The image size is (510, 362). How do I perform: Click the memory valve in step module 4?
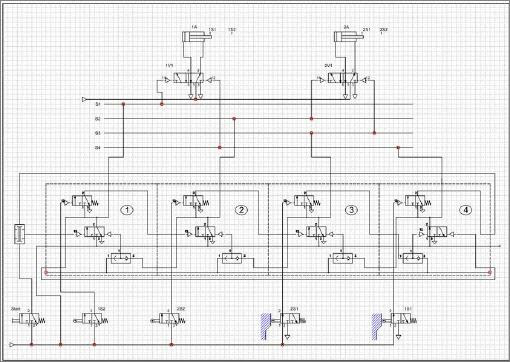click(x=438, y=232)
